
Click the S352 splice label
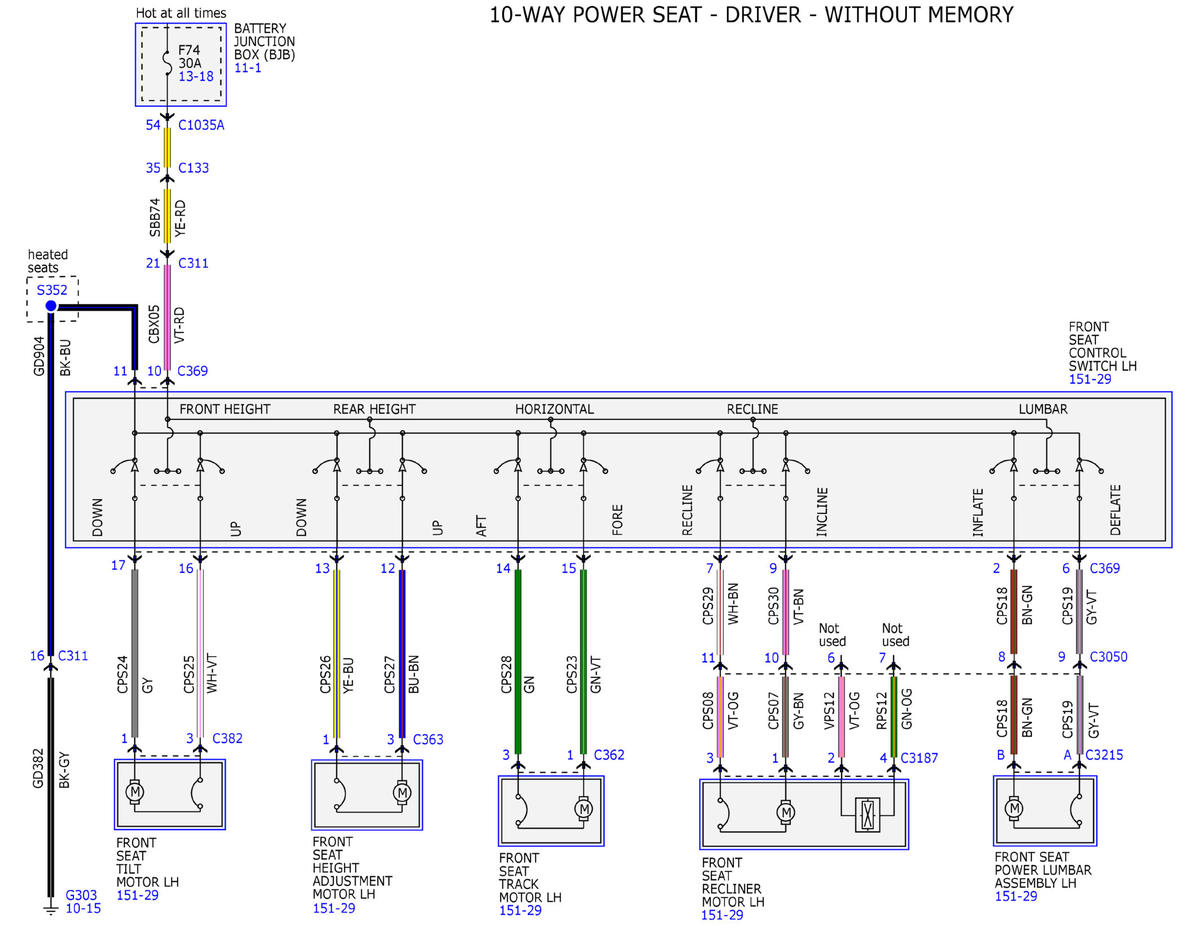click(50, 290)
